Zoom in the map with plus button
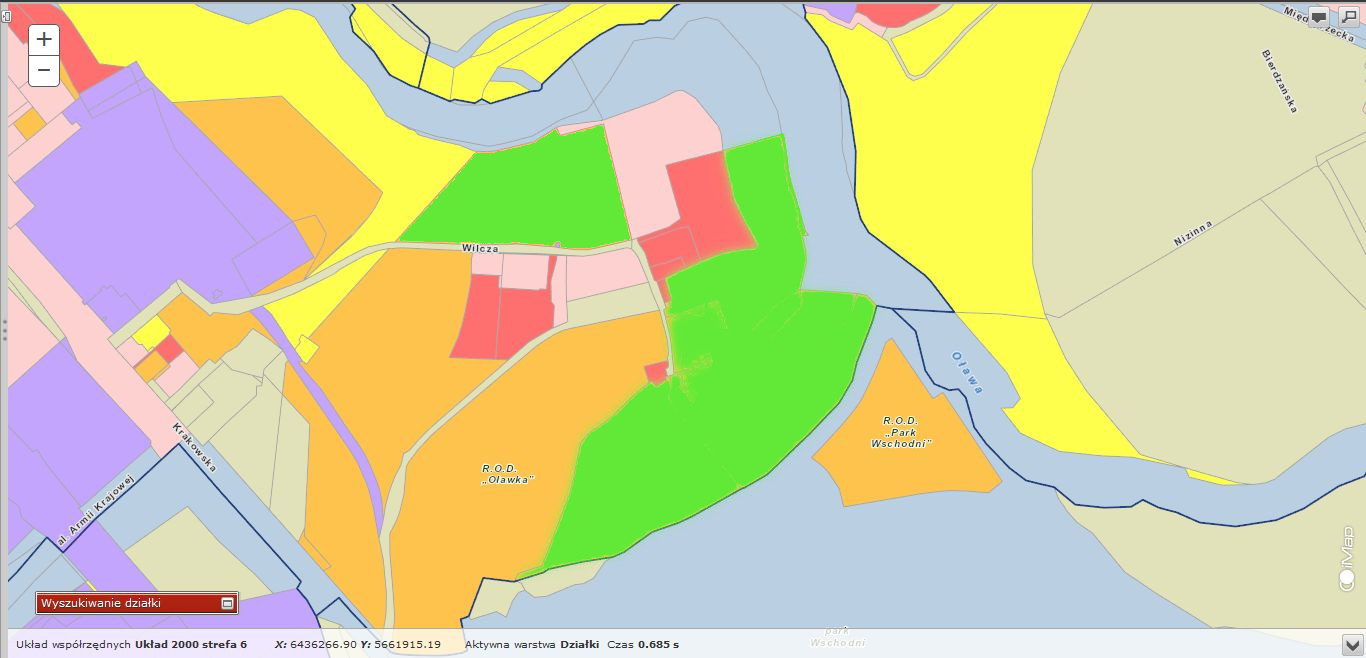1366x658 pixels. (x=44, y=40)
